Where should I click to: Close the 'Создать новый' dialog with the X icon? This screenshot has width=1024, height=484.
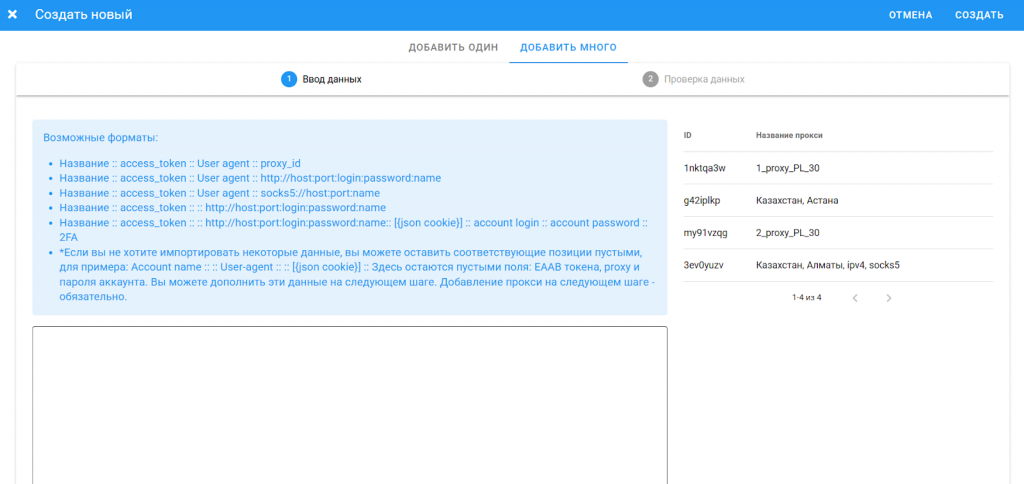[13, 15]
